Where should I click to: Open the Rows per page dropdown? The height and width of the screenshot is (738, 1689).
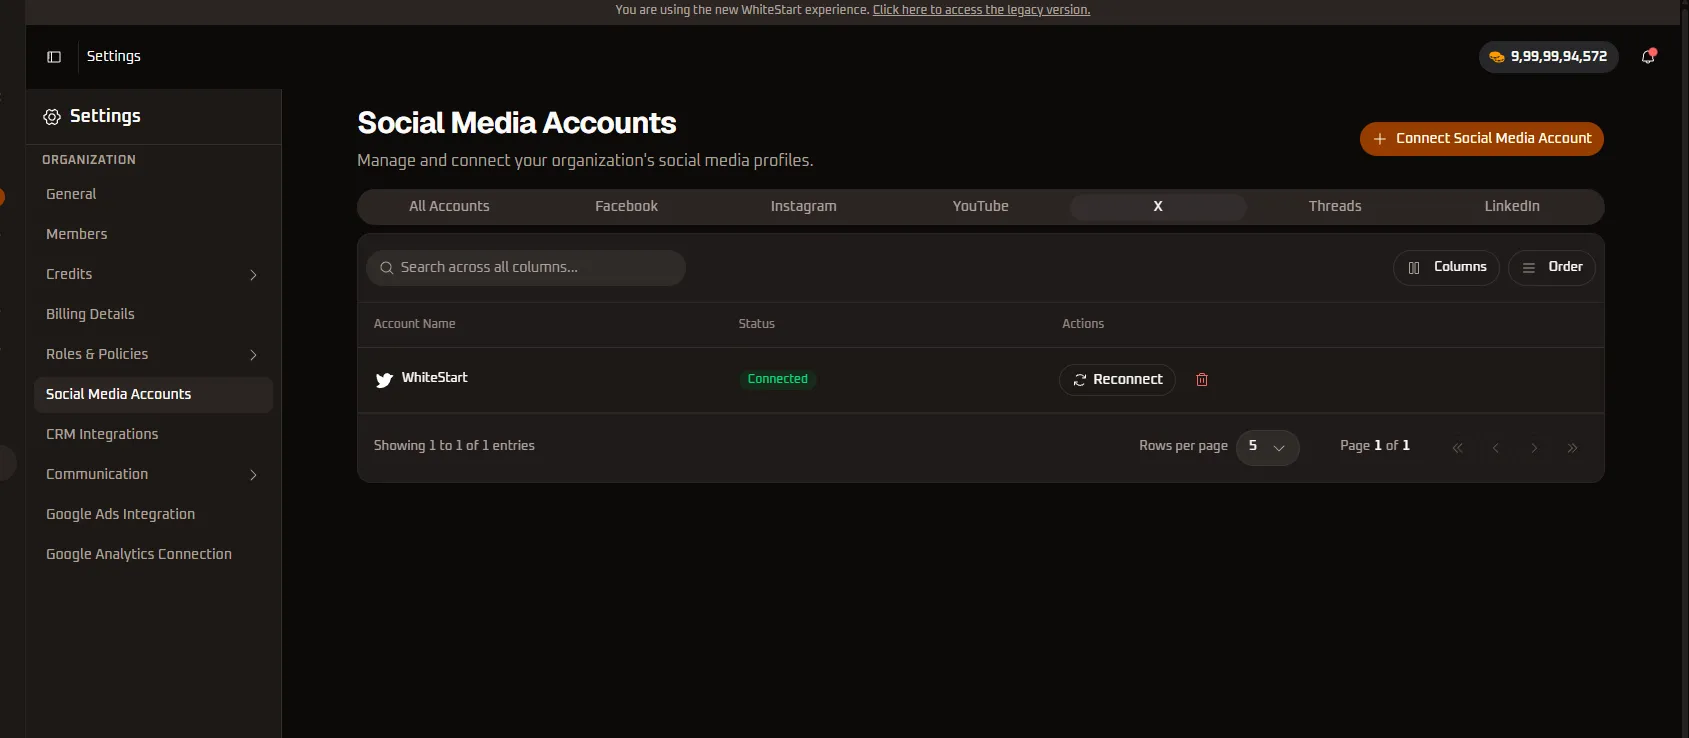[1267, 447]
